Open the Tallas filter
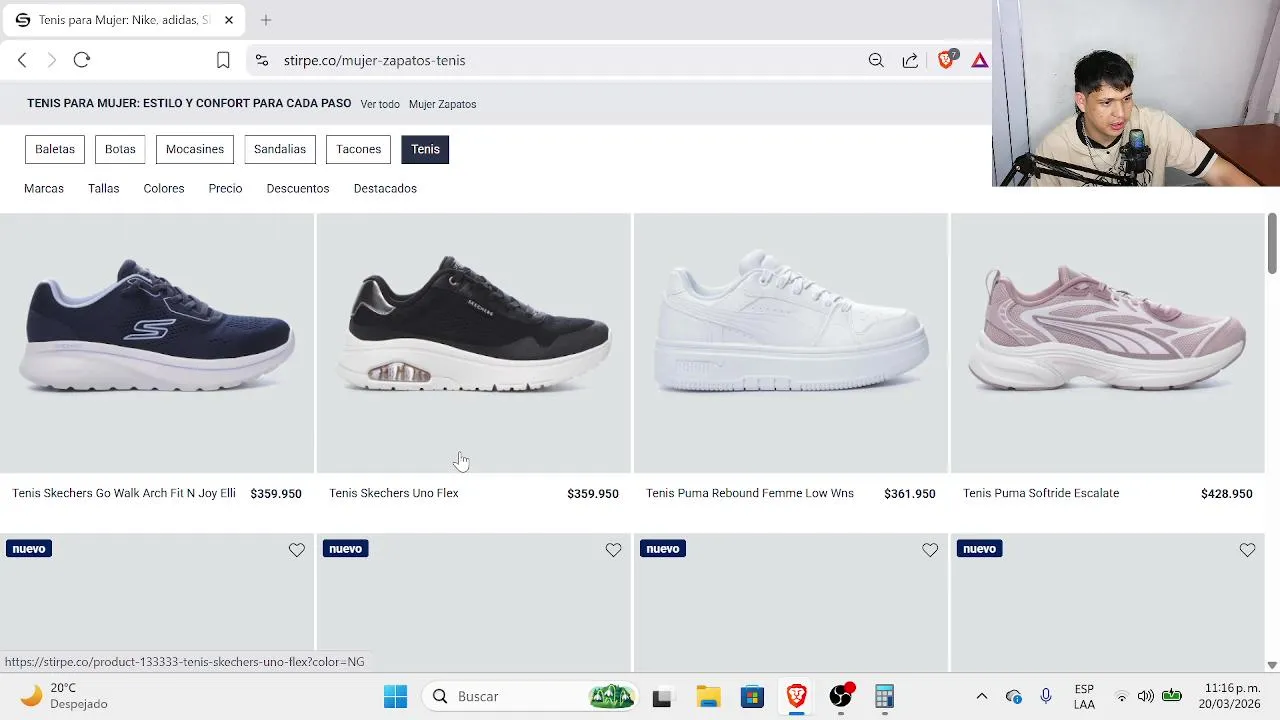 pos(103,188)
